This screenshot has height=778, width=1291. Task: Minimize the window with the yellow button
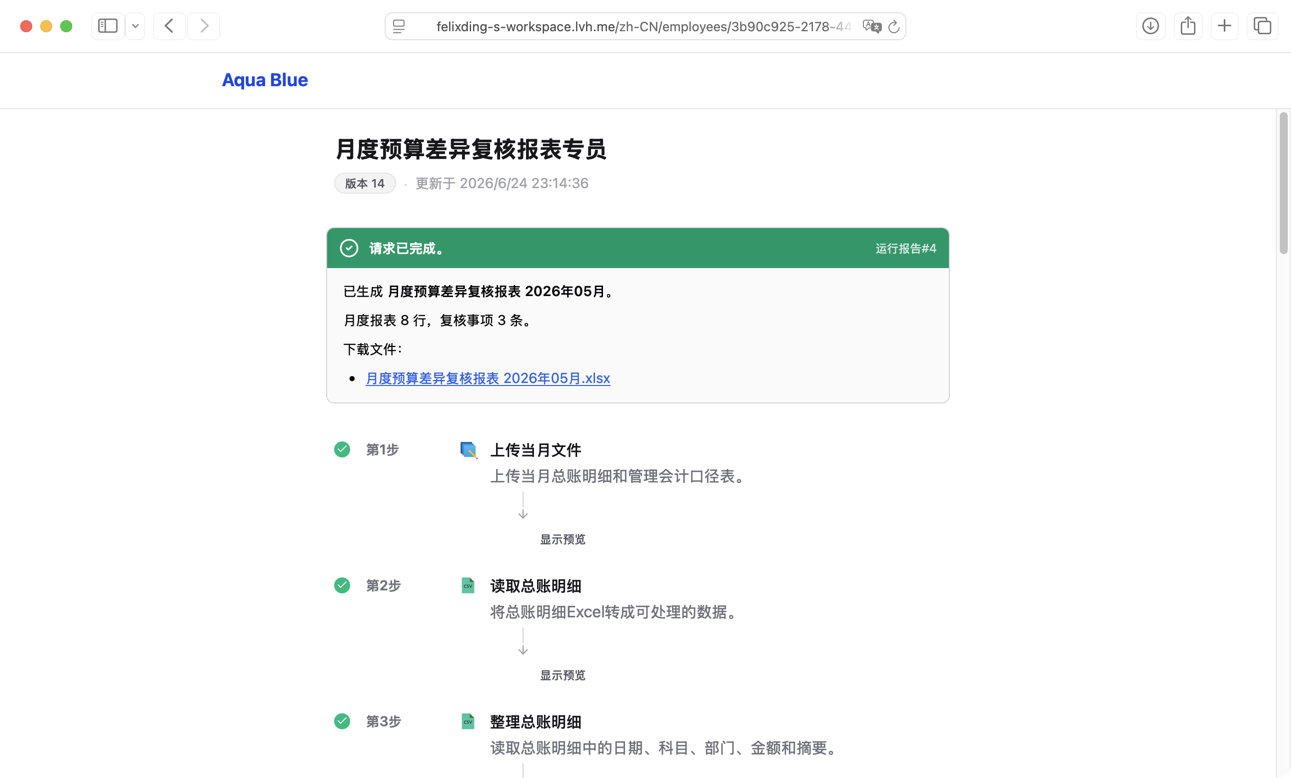(46, 26)
